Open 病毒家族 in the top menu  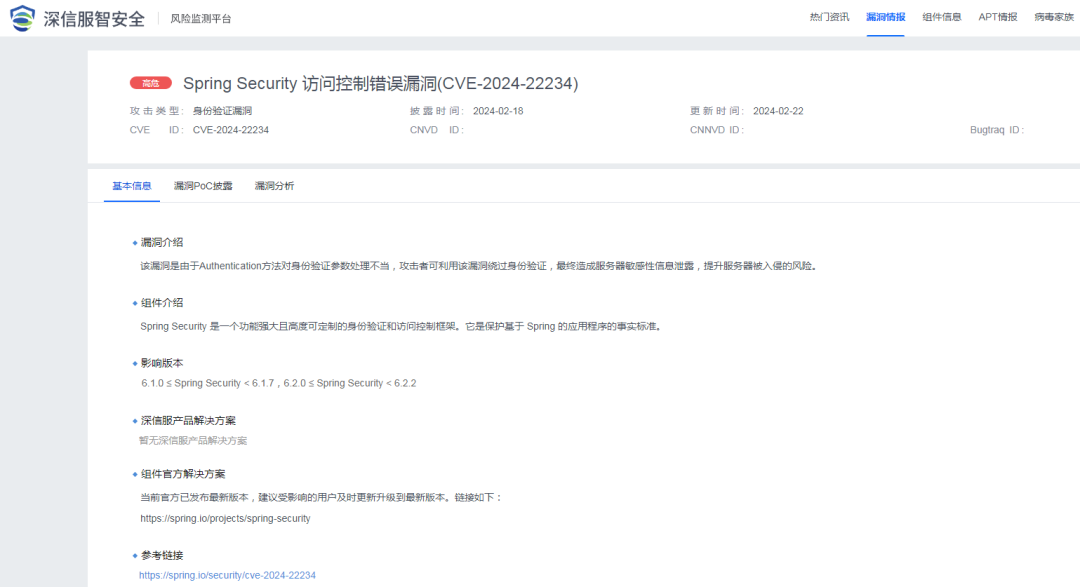[x=1054, y=17]
